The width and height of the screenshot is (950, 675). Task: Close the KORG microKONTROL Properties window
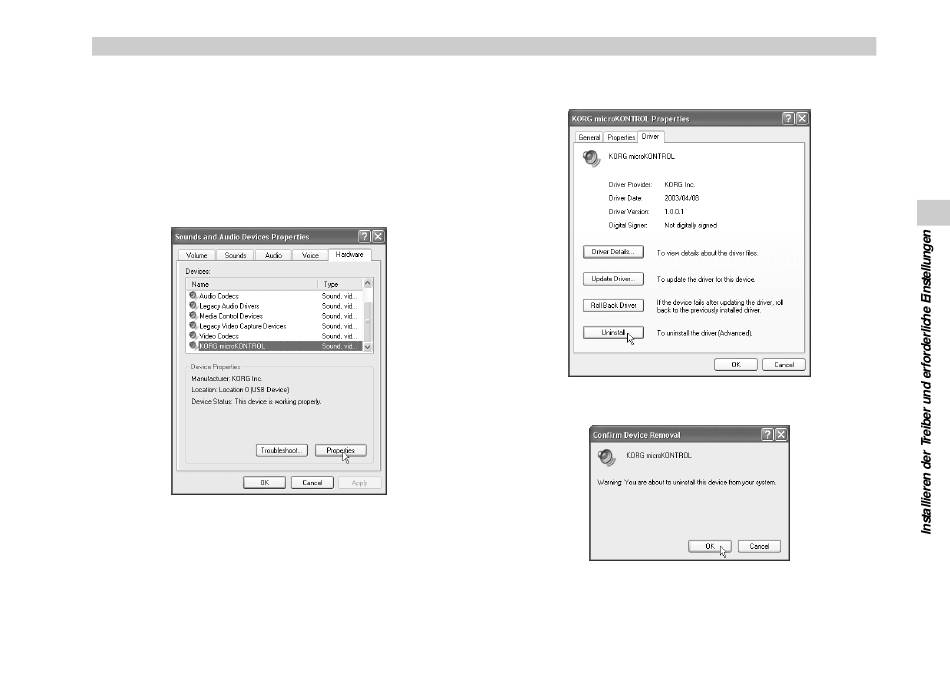pos(802,118)
